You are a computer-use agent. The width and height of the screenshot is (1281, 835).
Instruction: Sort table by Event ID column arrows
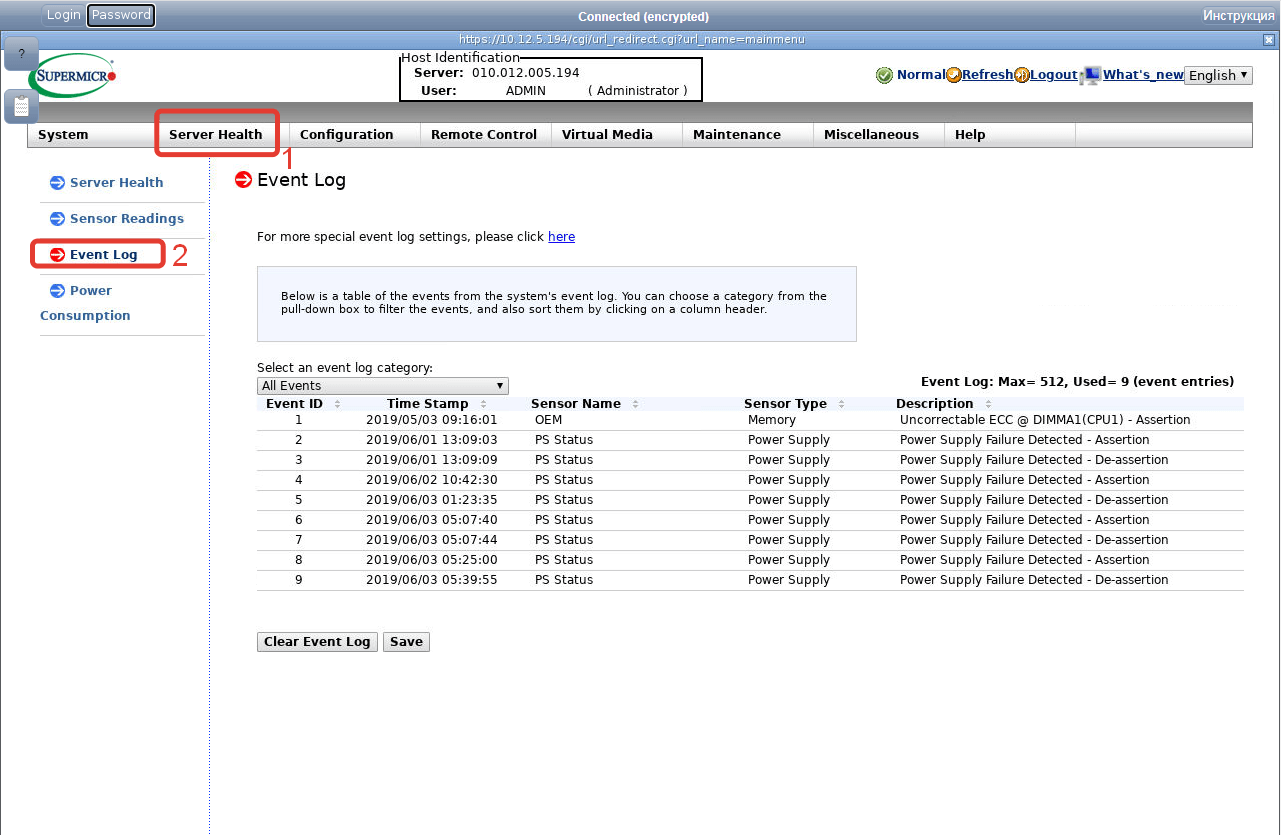[337, 404]
